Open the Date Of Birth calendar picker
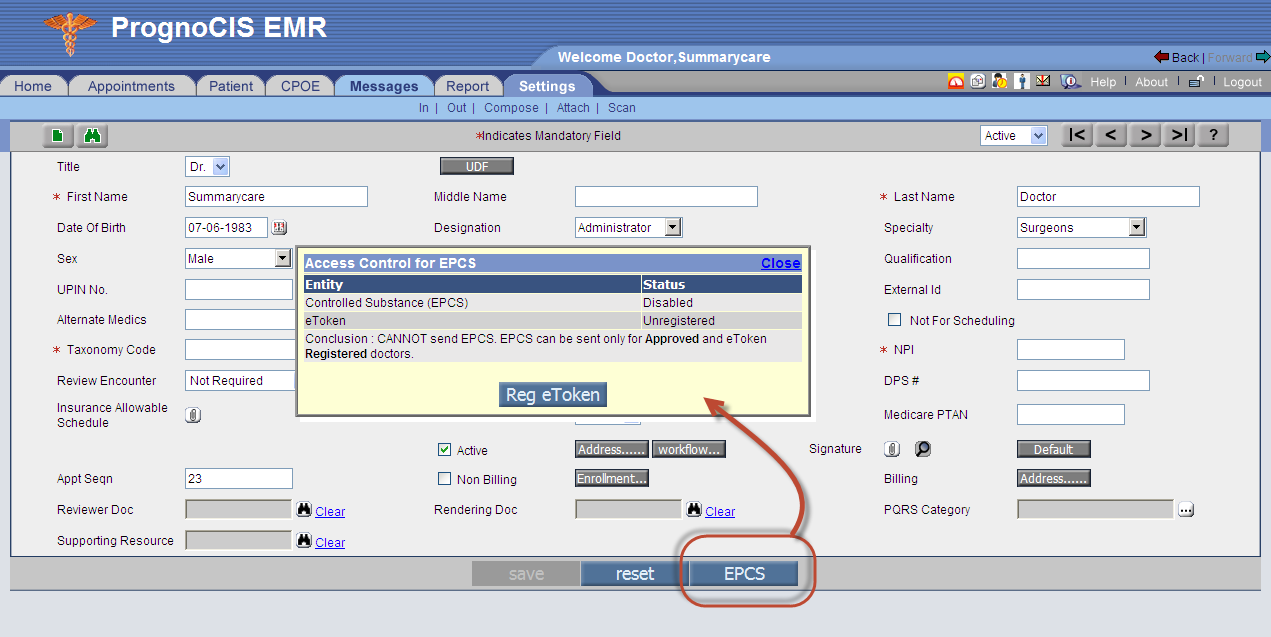Image resolution: width=1271 pixels, height=637 pixels. [x=279, y=228]
